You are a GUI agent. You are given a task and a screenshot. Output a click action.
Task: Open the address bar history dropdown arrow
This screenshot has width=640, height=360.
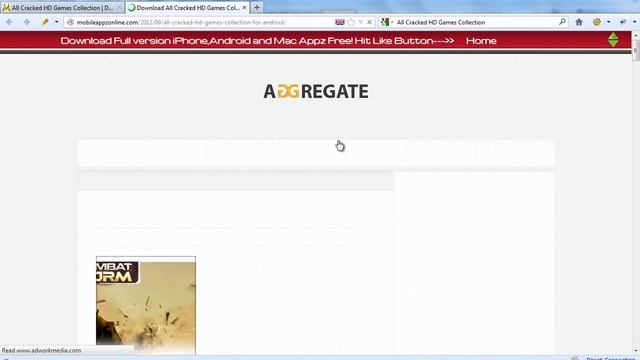click(x=360, y=22)
